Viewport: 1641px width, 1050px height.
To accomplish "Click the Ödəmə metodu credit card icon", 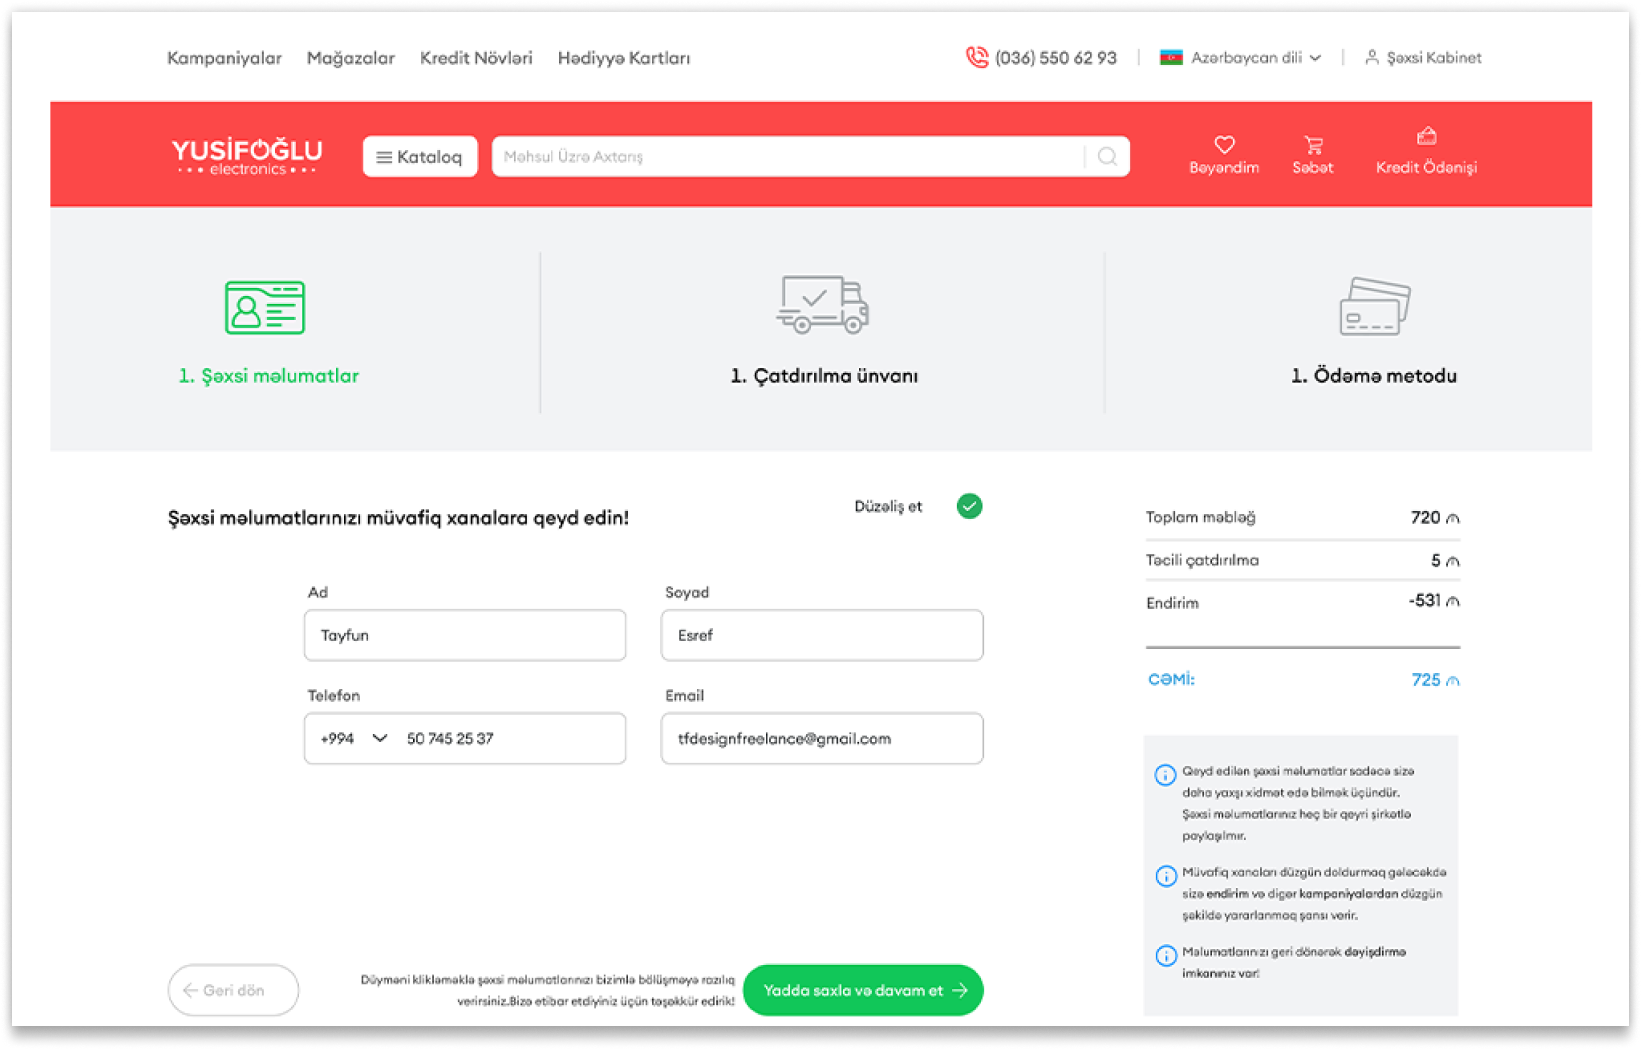I will (1374, 306).
